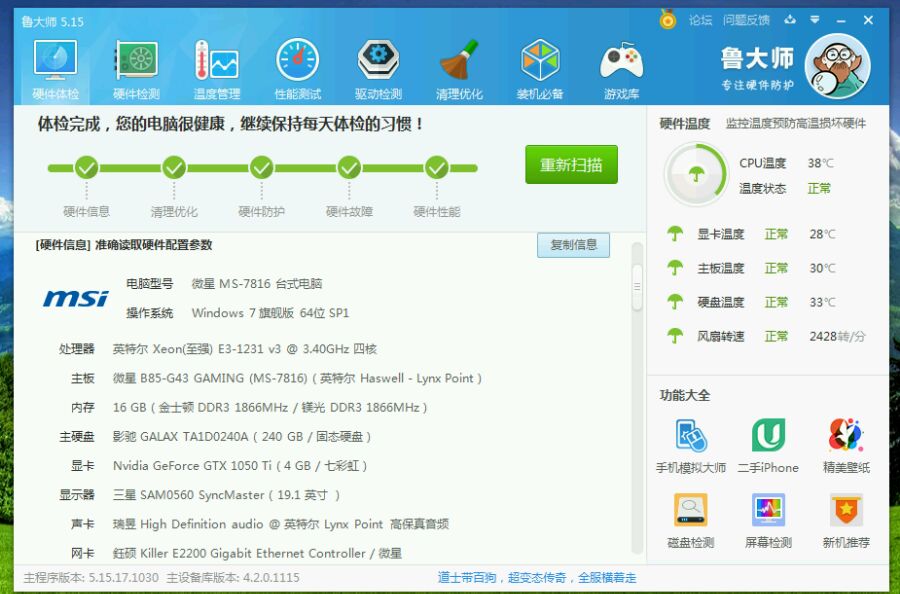Open 手机模拟大师 phone emulator
Screen dimensions: 900x594
[x=690, y=446]
